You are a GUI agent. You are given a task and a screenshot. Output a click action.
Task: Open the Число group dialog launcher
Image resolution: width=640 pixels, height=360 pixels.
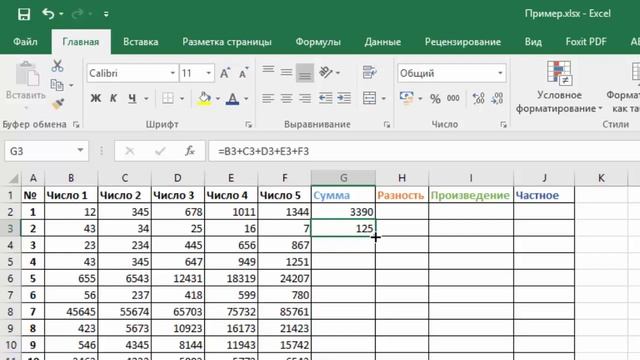coord(503,125)
